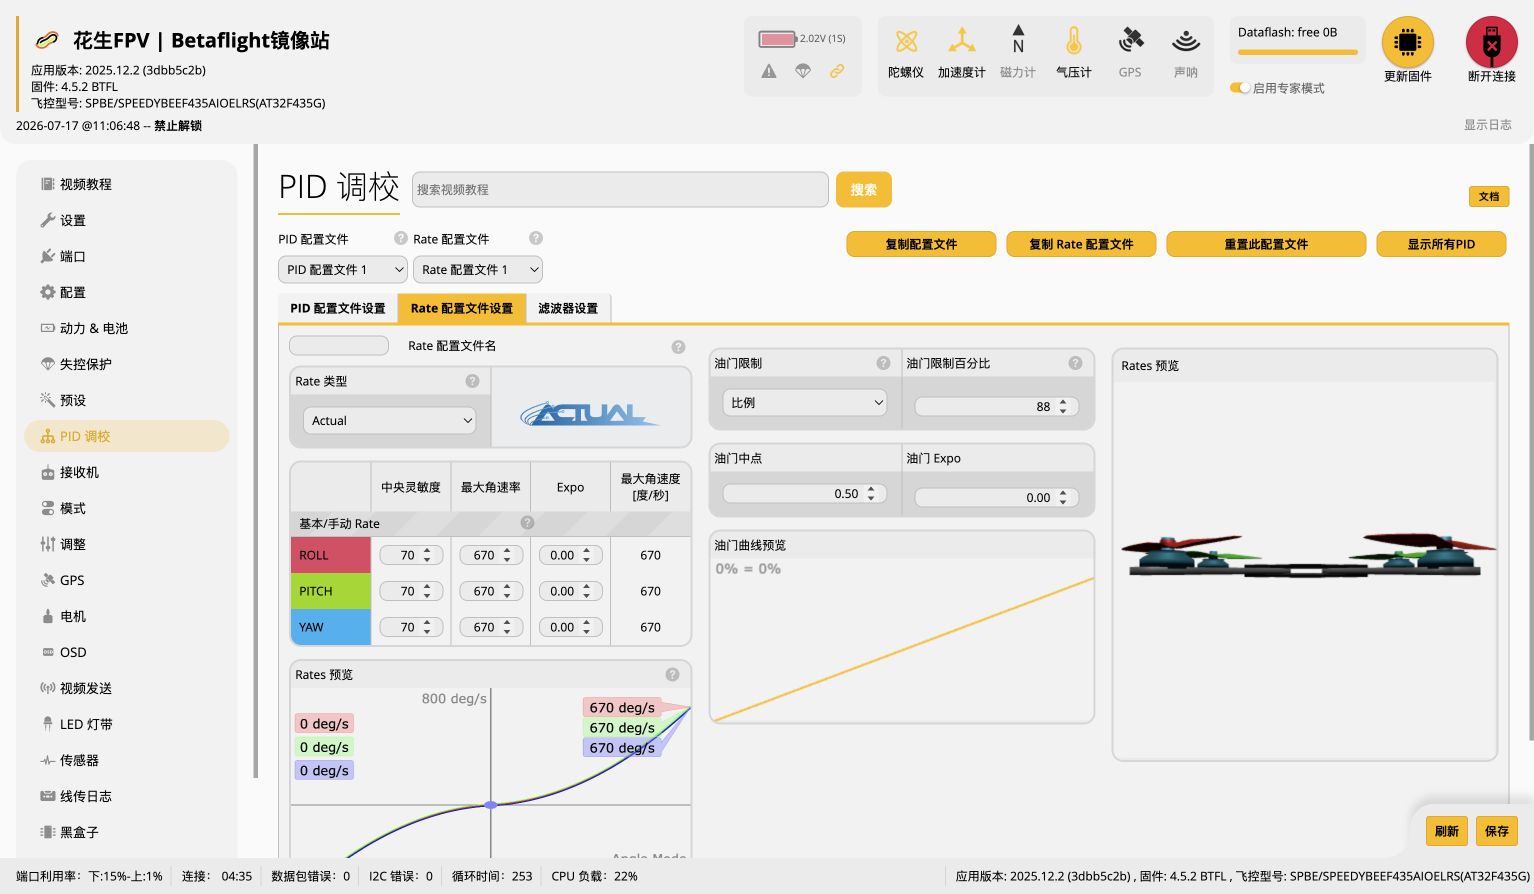
Task: Click the GPS satellite sensor icon
Action: (1130, 40)
